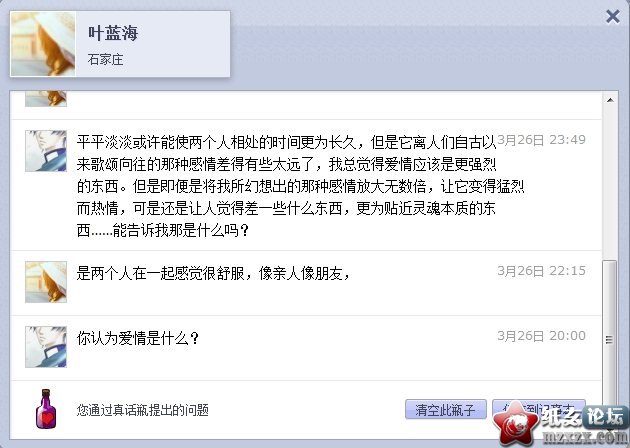Select the message 你认为爱情是什么？
This screenshot has height=448, width=630.
point(138,338)
